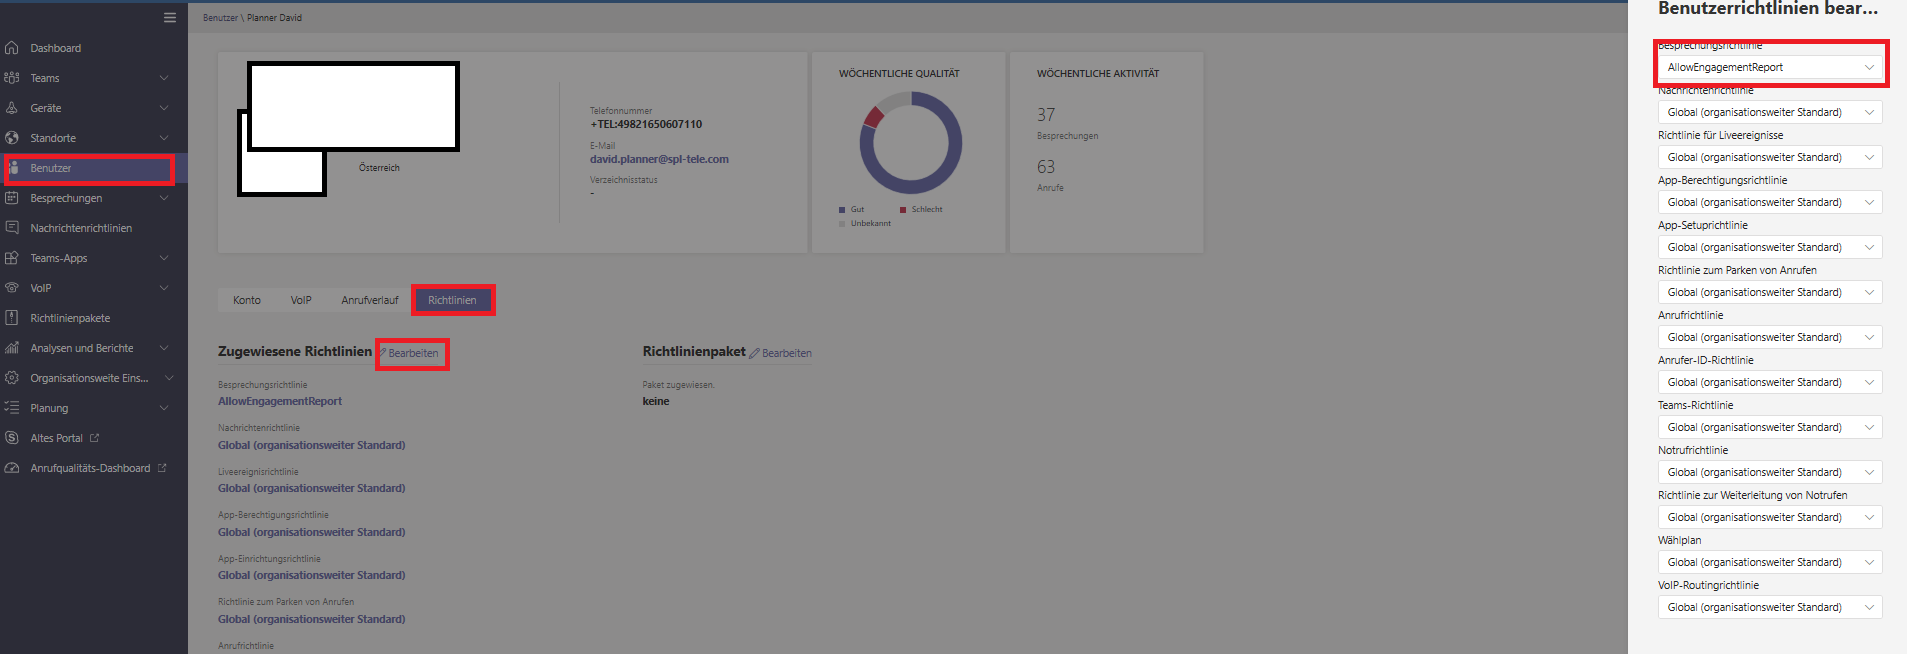1907x654 pixels.
Task: Click the VoIP phone icon
Action: pyautogui.click(x=12, y=288)
